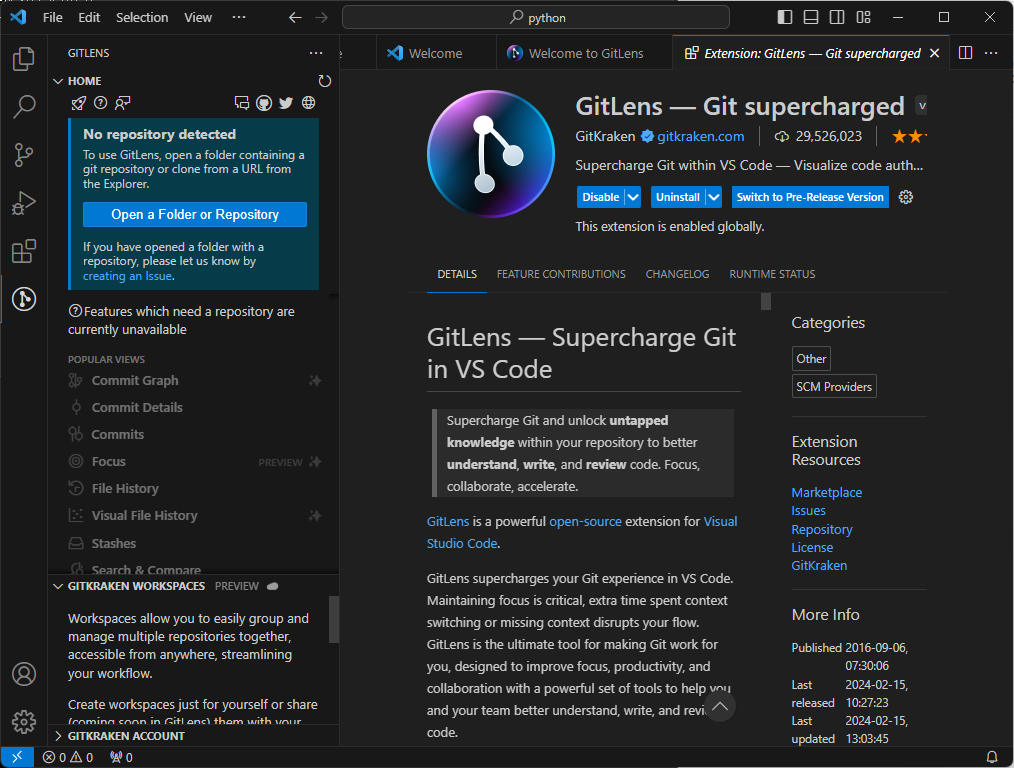Viewport: 1014px width, 768px height.
Task: Refresh the GitLens Home view
Action: click(325, 81)
